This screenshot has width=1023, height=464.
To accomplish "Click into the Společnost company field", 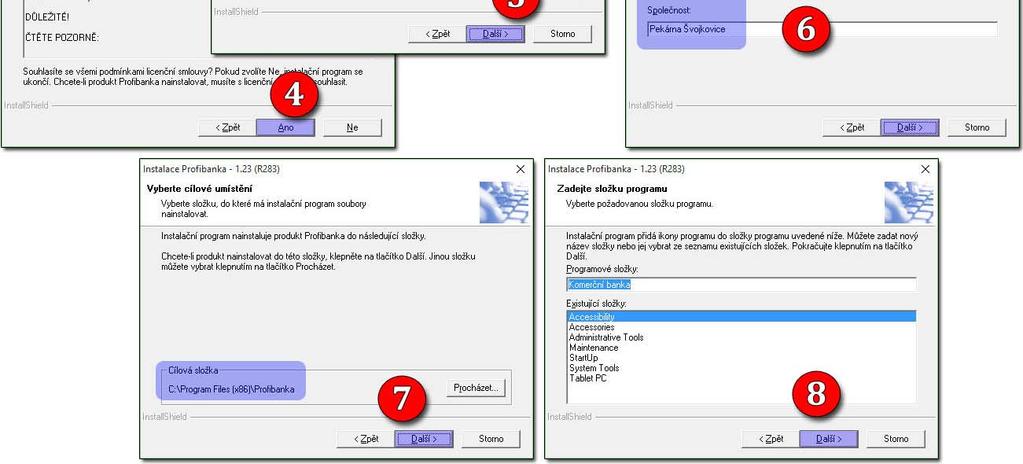I will [x=822, y=29].
